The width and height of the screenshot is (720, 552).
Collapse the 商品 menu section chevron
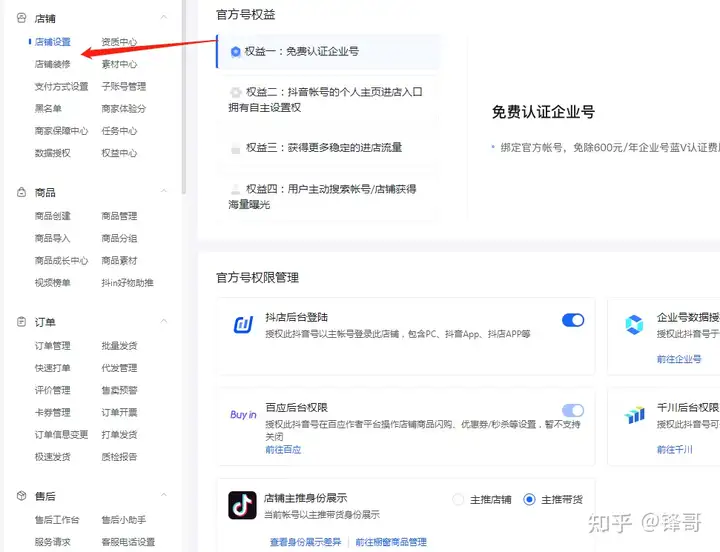click(163, 191)
